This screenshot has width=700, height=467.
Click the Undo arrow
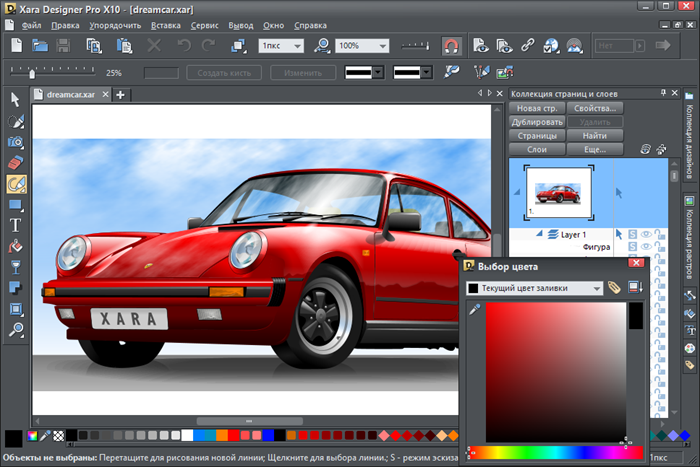tap(184, 45)
